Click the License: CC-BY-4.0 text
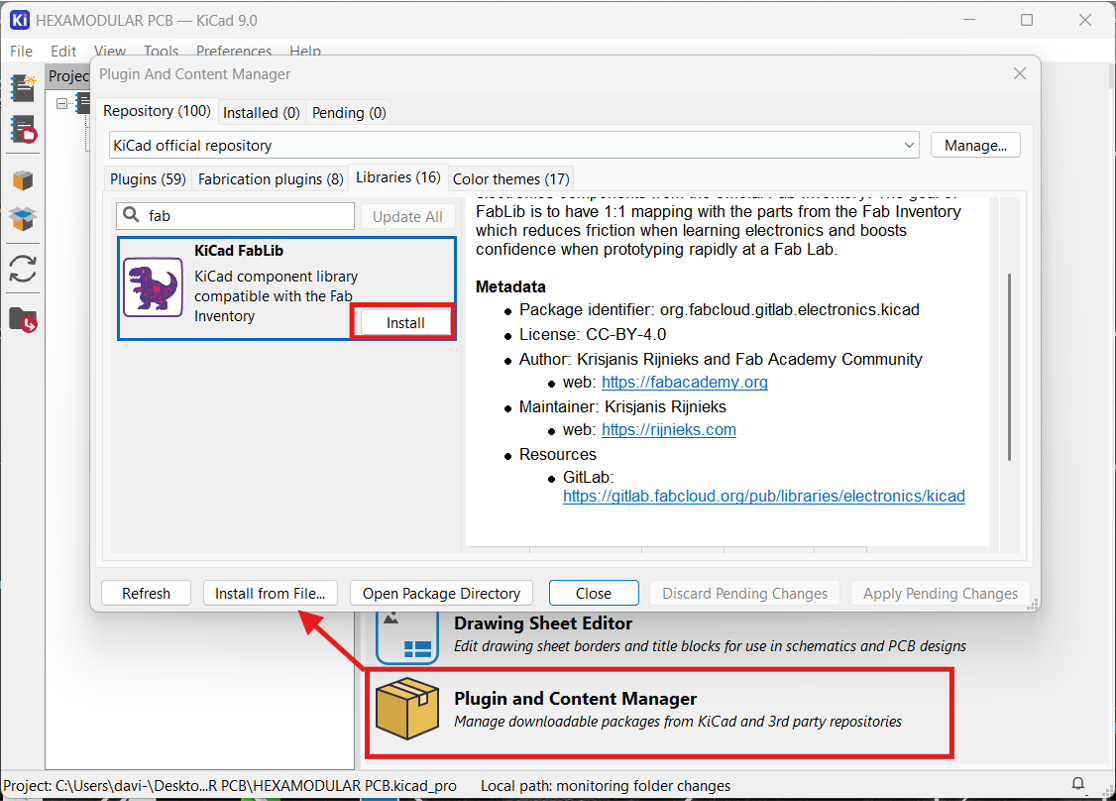Screen dimensions: 1116x801 tap(592, 335)
